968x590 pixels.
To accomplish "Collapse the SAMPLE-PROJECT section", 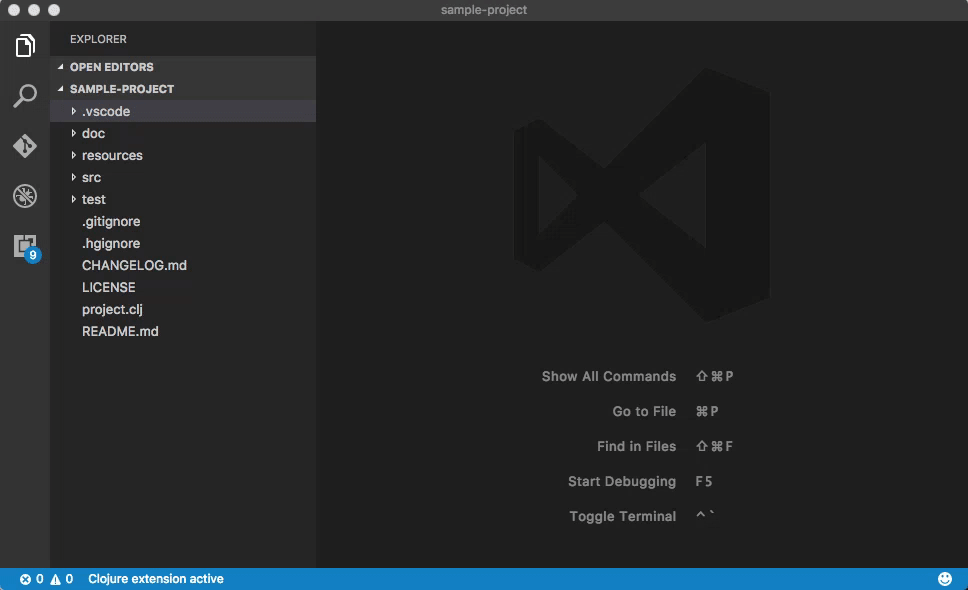I will 60,89.
